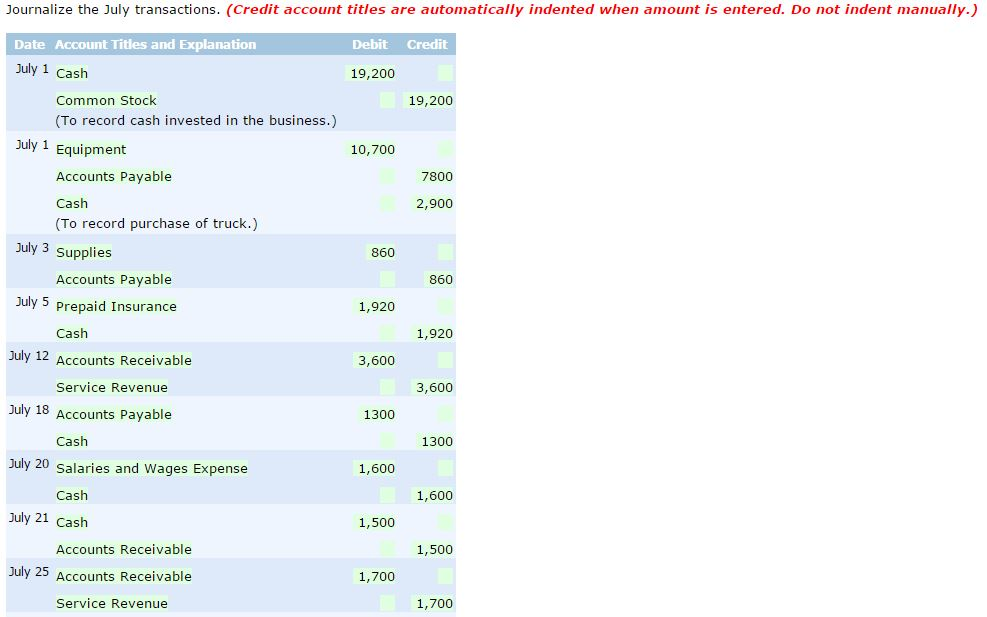The width and height of the screenshot is (987, 617).
Task: Click the empty credit cell beside Equipment
Action: click(443, 149)
